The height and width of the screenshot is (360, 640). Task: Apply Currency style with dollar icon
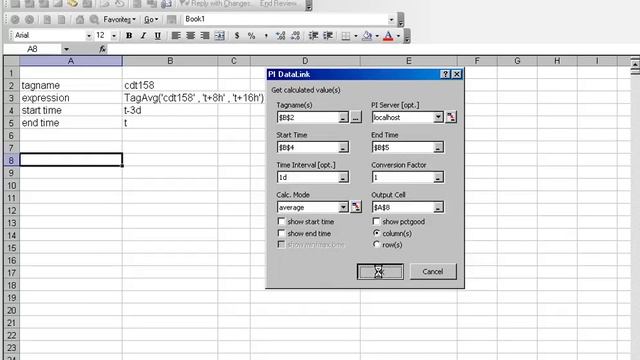tap(237, 36)
